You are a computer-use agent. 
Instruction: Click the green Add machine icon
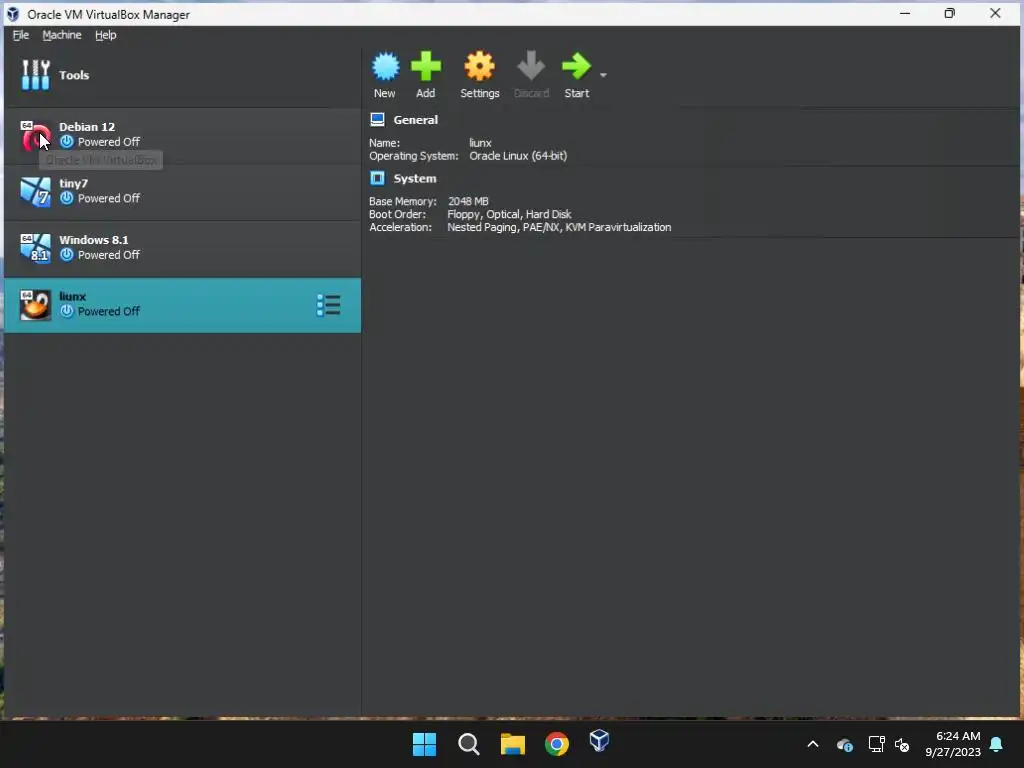426,66
